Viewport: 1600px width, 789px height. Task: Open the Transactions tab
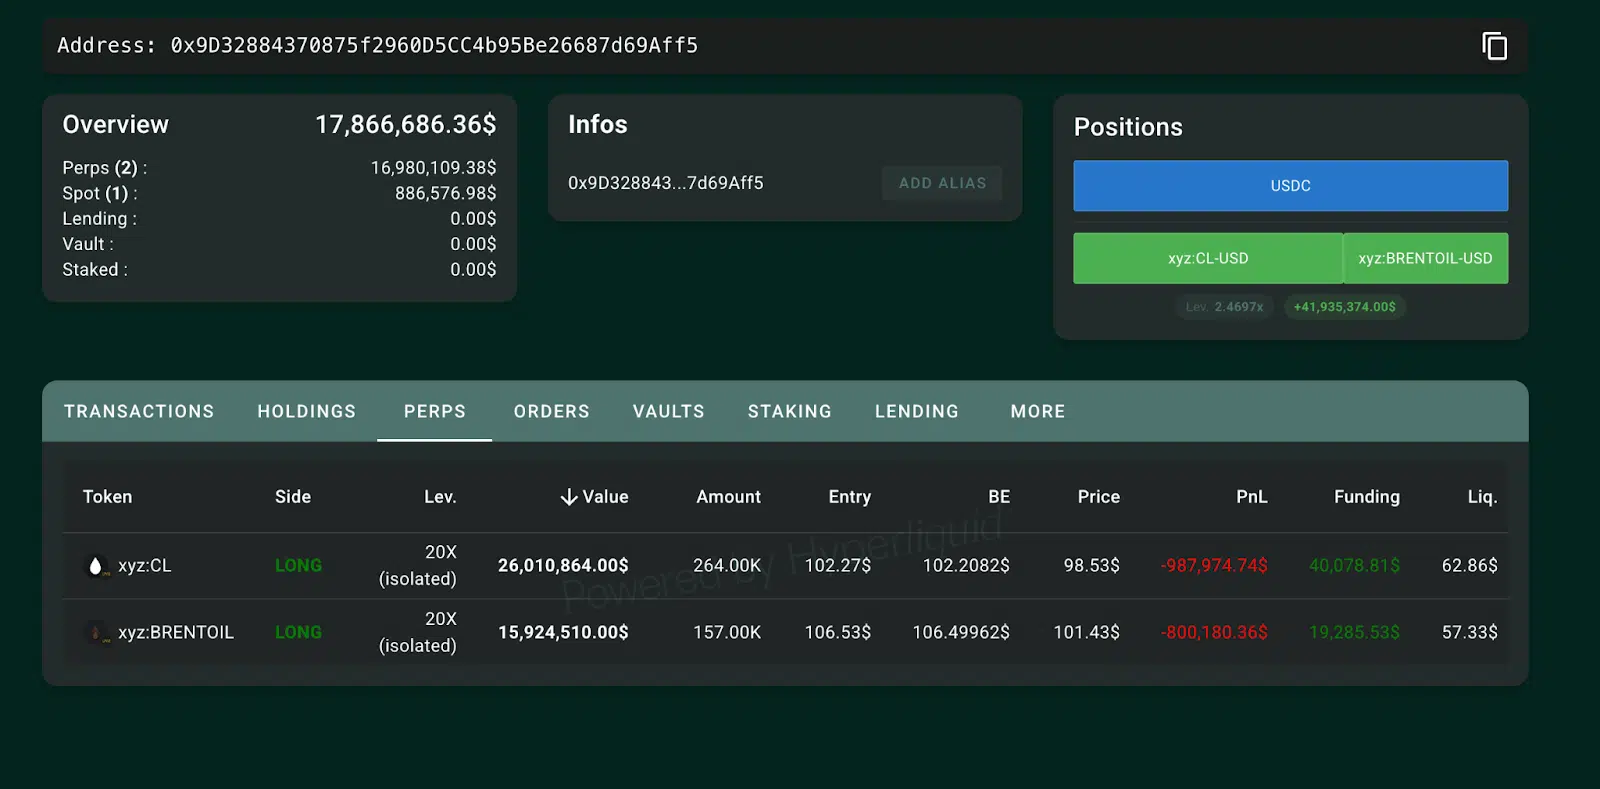(139, 412)
